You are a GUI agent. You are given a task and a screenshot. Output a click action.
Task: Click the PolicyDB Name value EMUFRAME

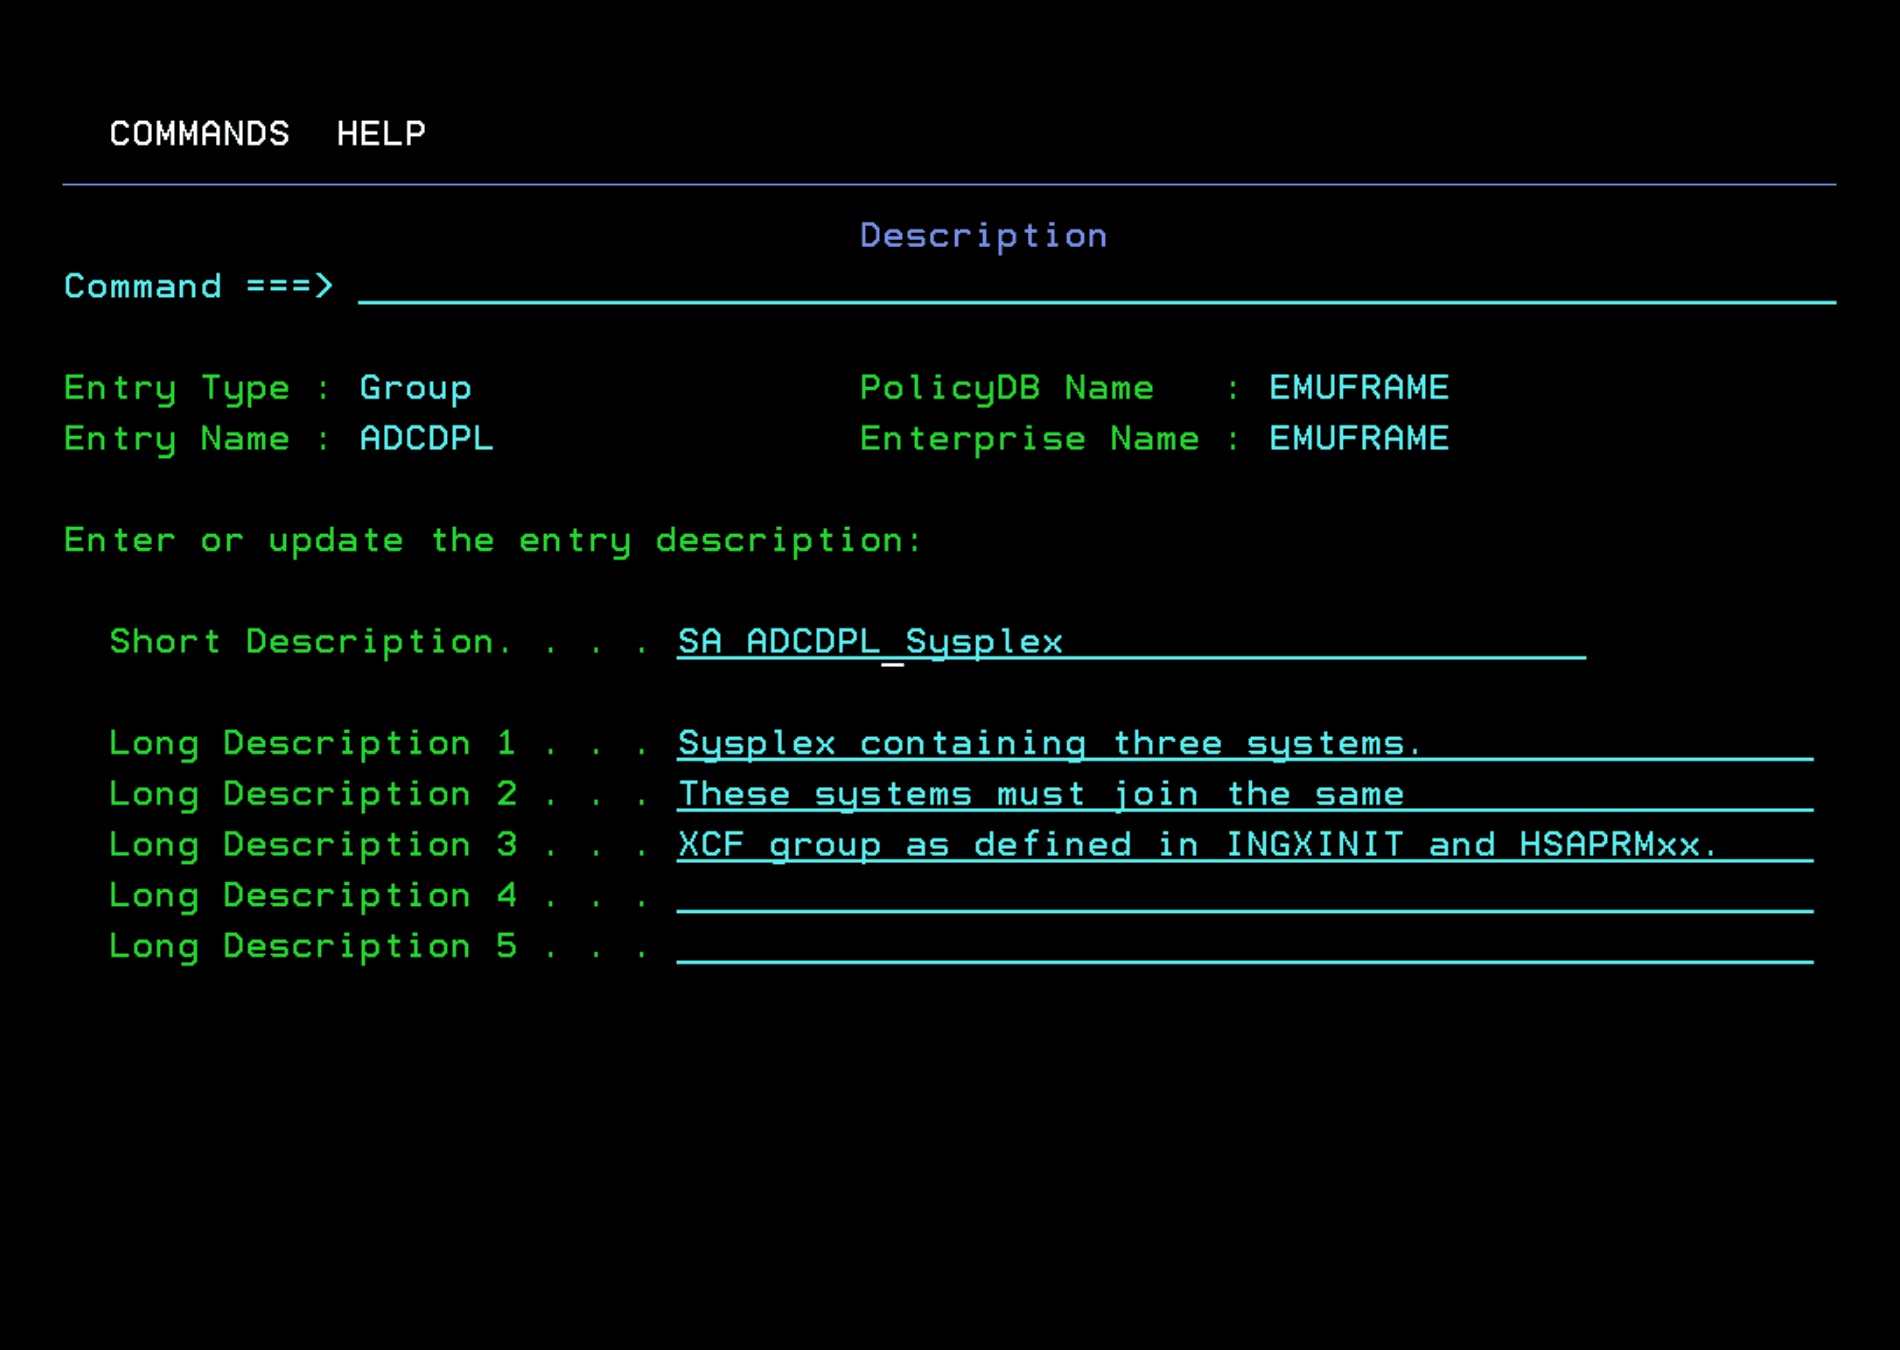tap(1357, 387)
